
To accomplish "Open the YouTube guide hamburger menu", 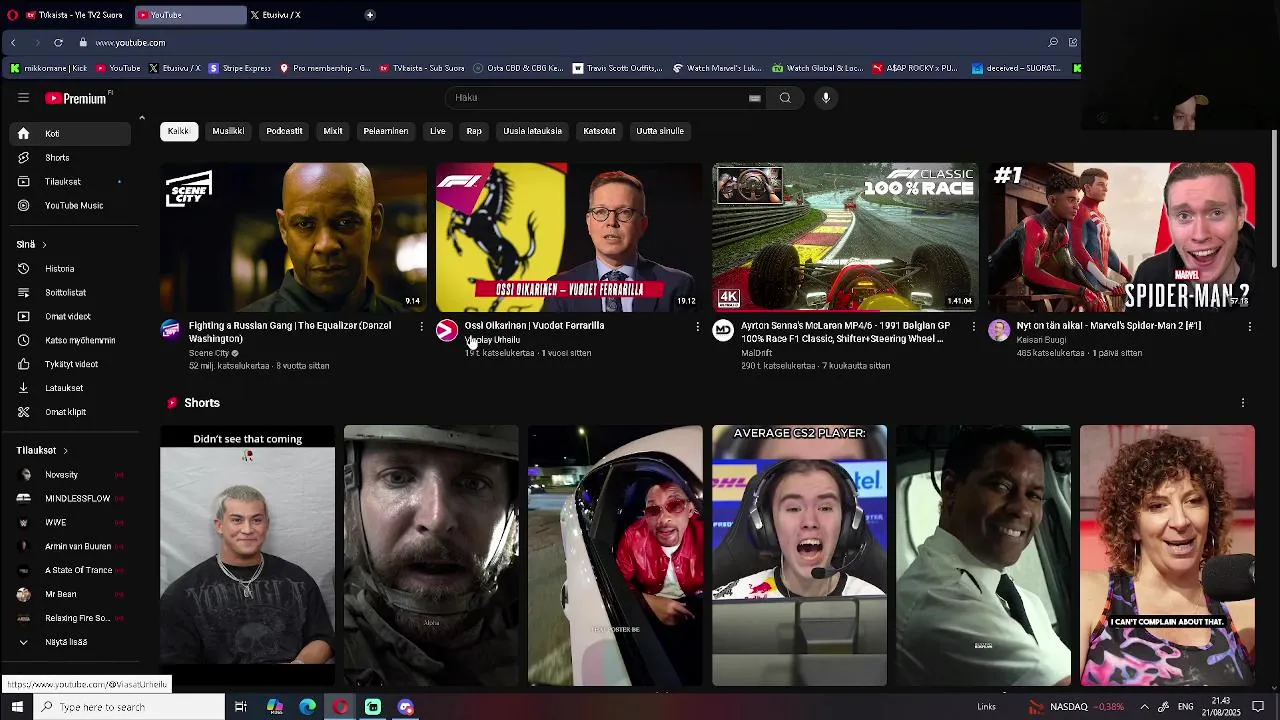I will [23, 98].
